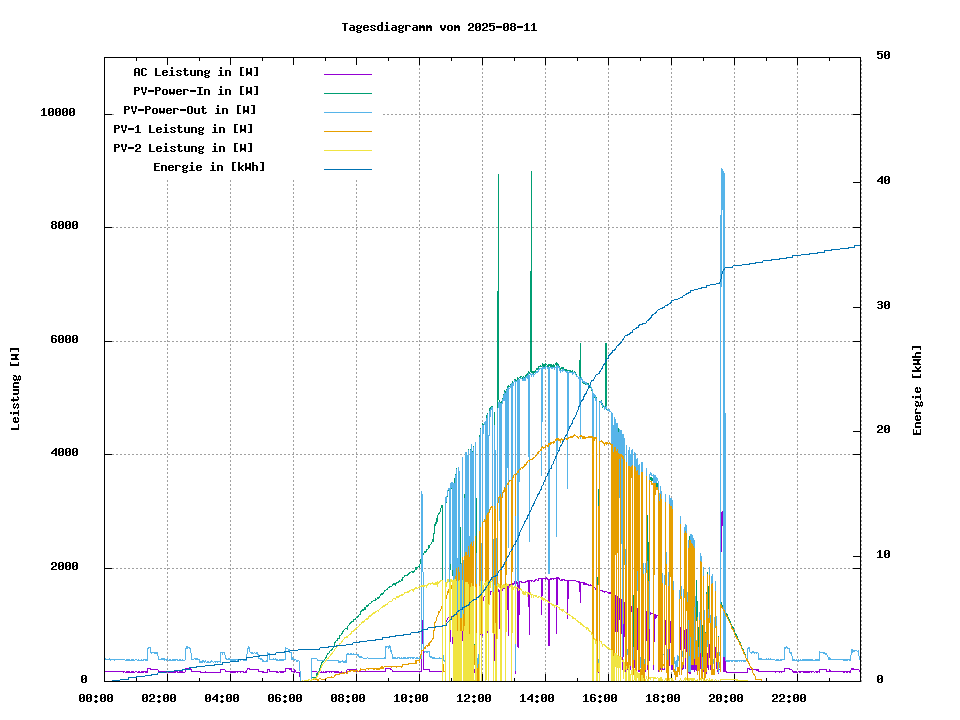This screenshot has width=960, height=720.
Task: Click the vertical Leistung [W] axis title
Action: coord(16,389)
